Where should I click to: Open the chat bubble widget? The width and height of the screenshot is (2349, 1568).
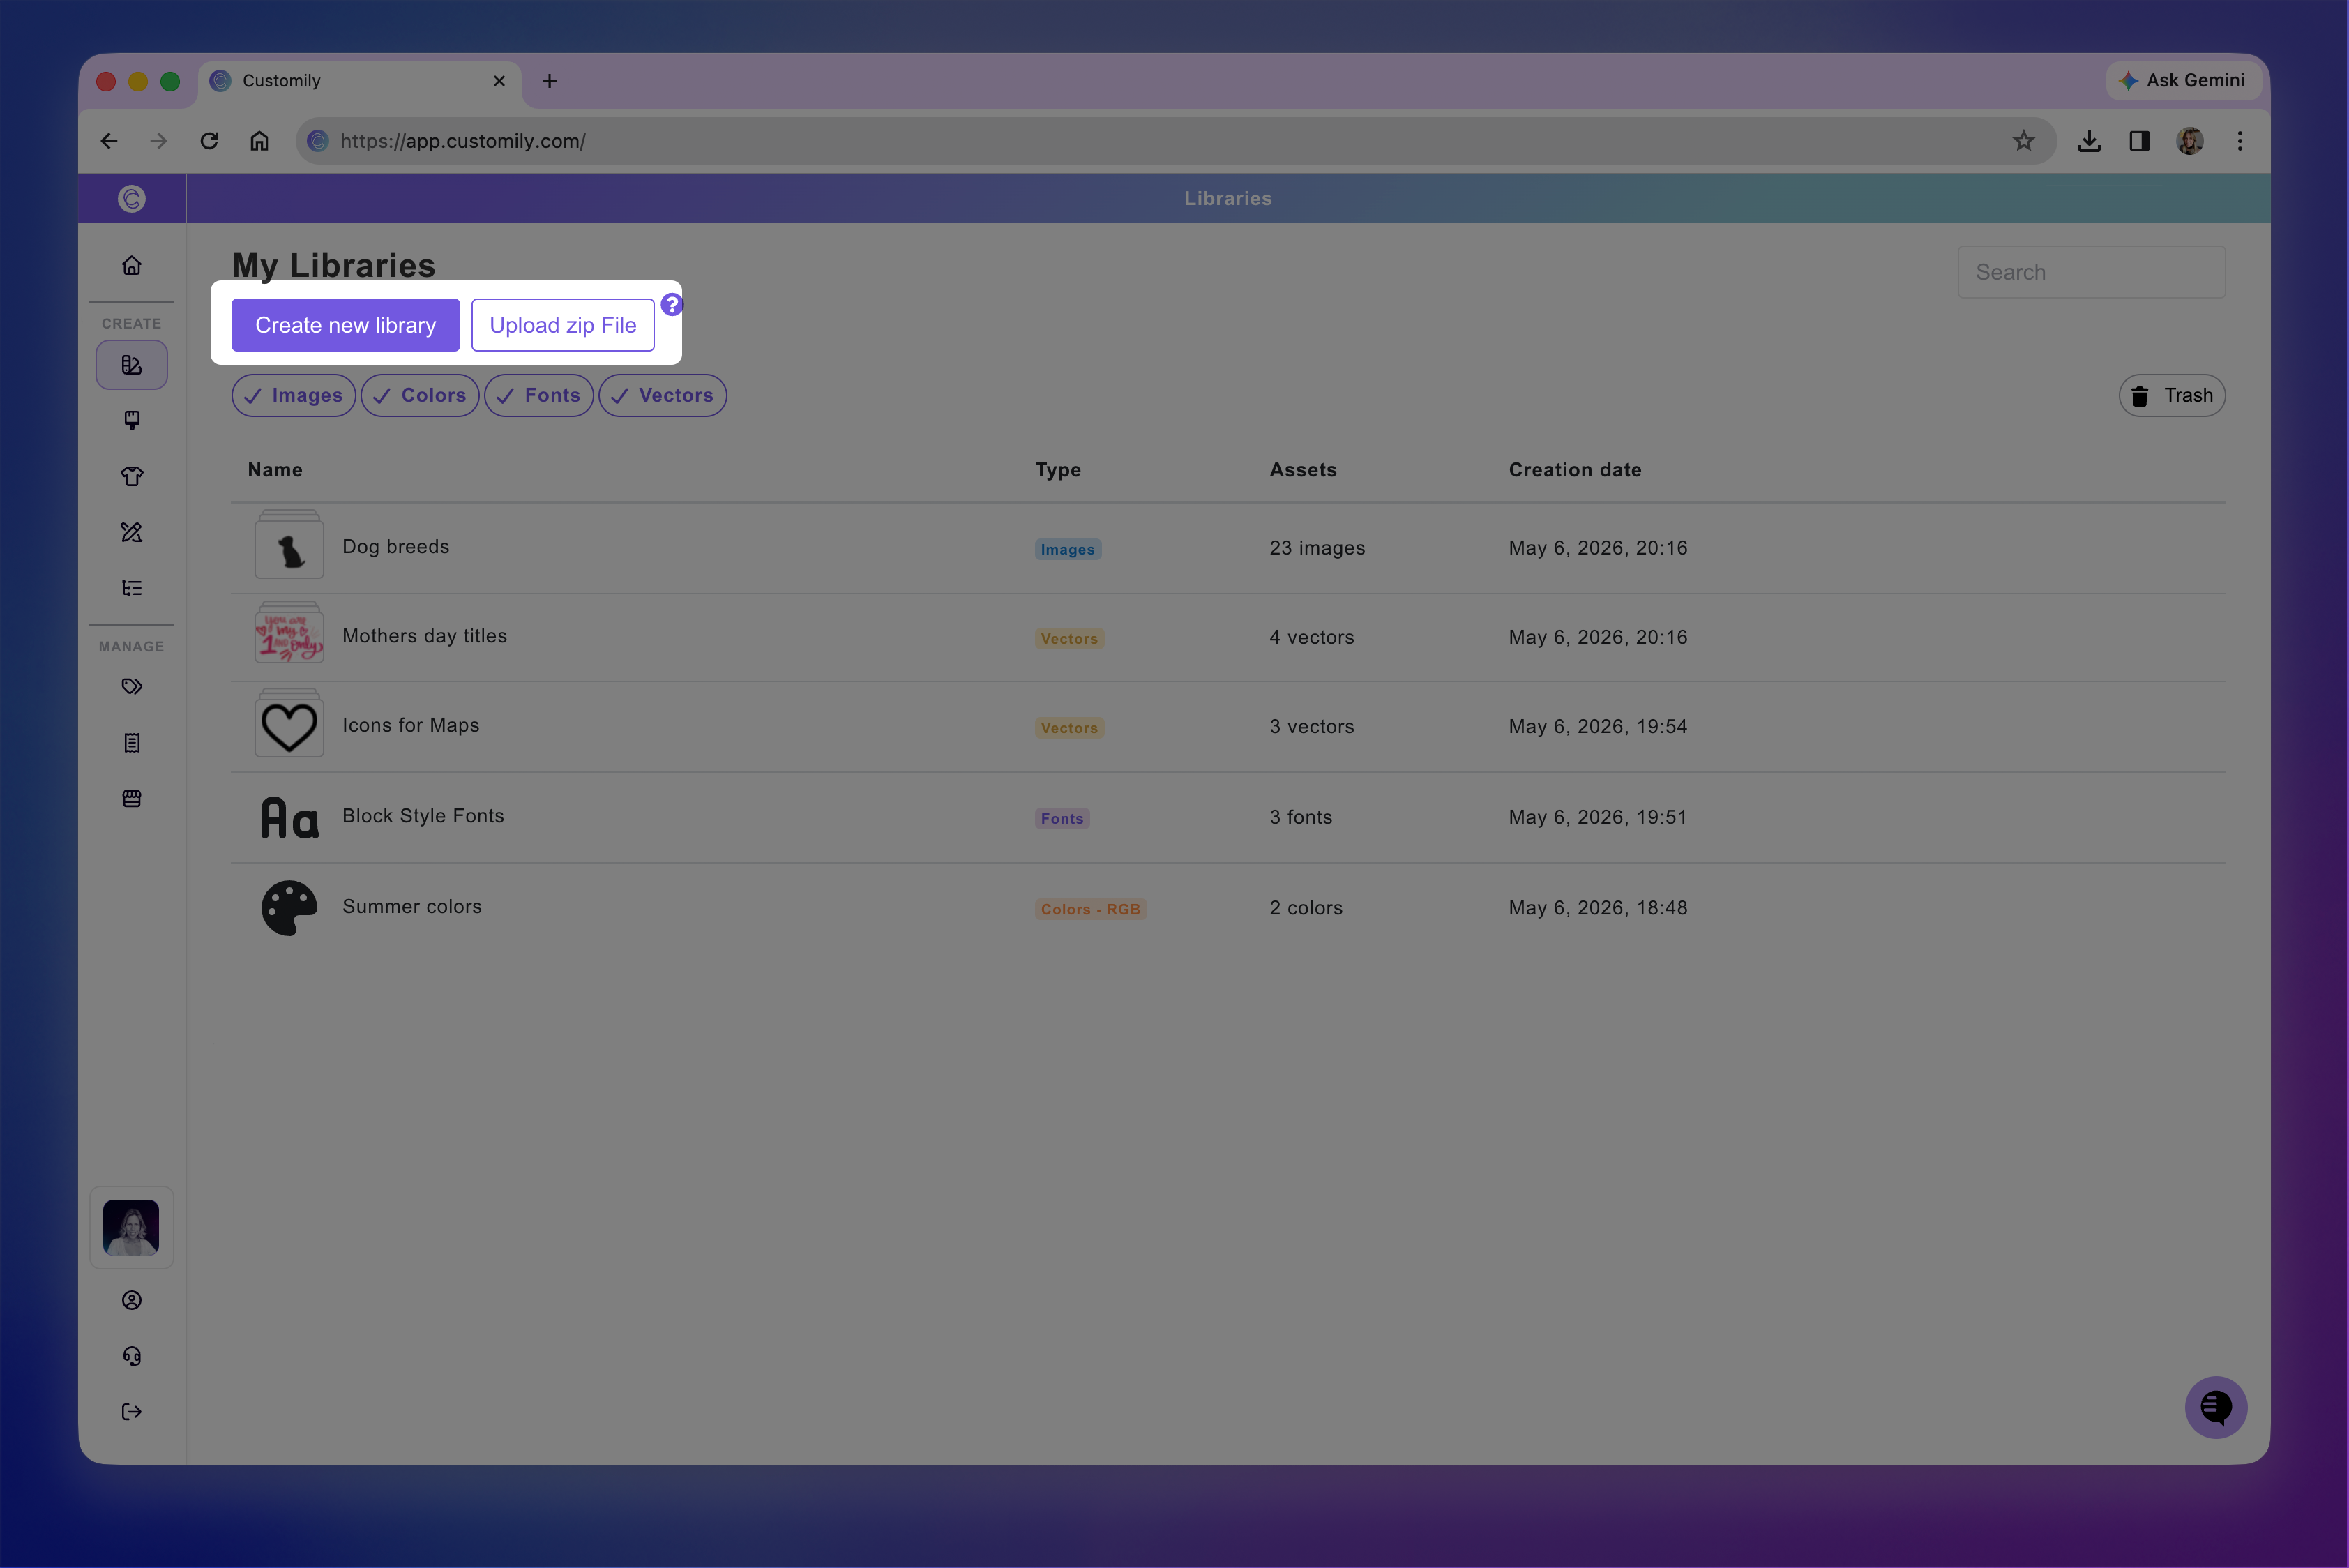[2216, 1408]
